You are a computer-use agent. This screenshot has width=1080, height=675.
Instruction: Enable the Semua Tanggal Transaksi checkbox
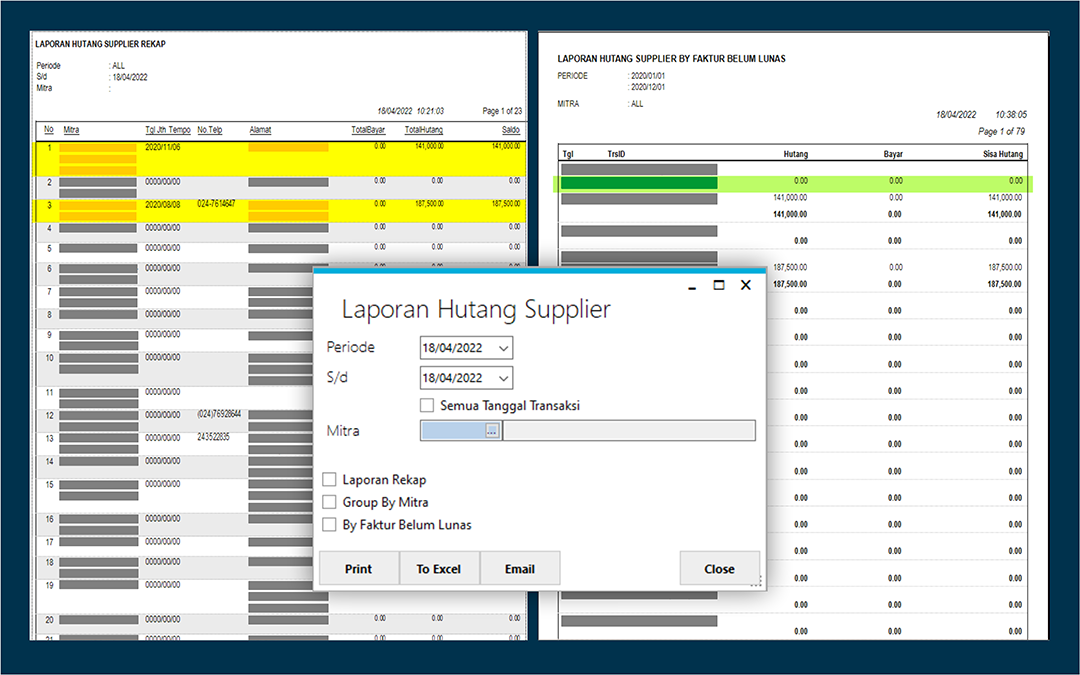pyautogui.click(x=427, y=405)
